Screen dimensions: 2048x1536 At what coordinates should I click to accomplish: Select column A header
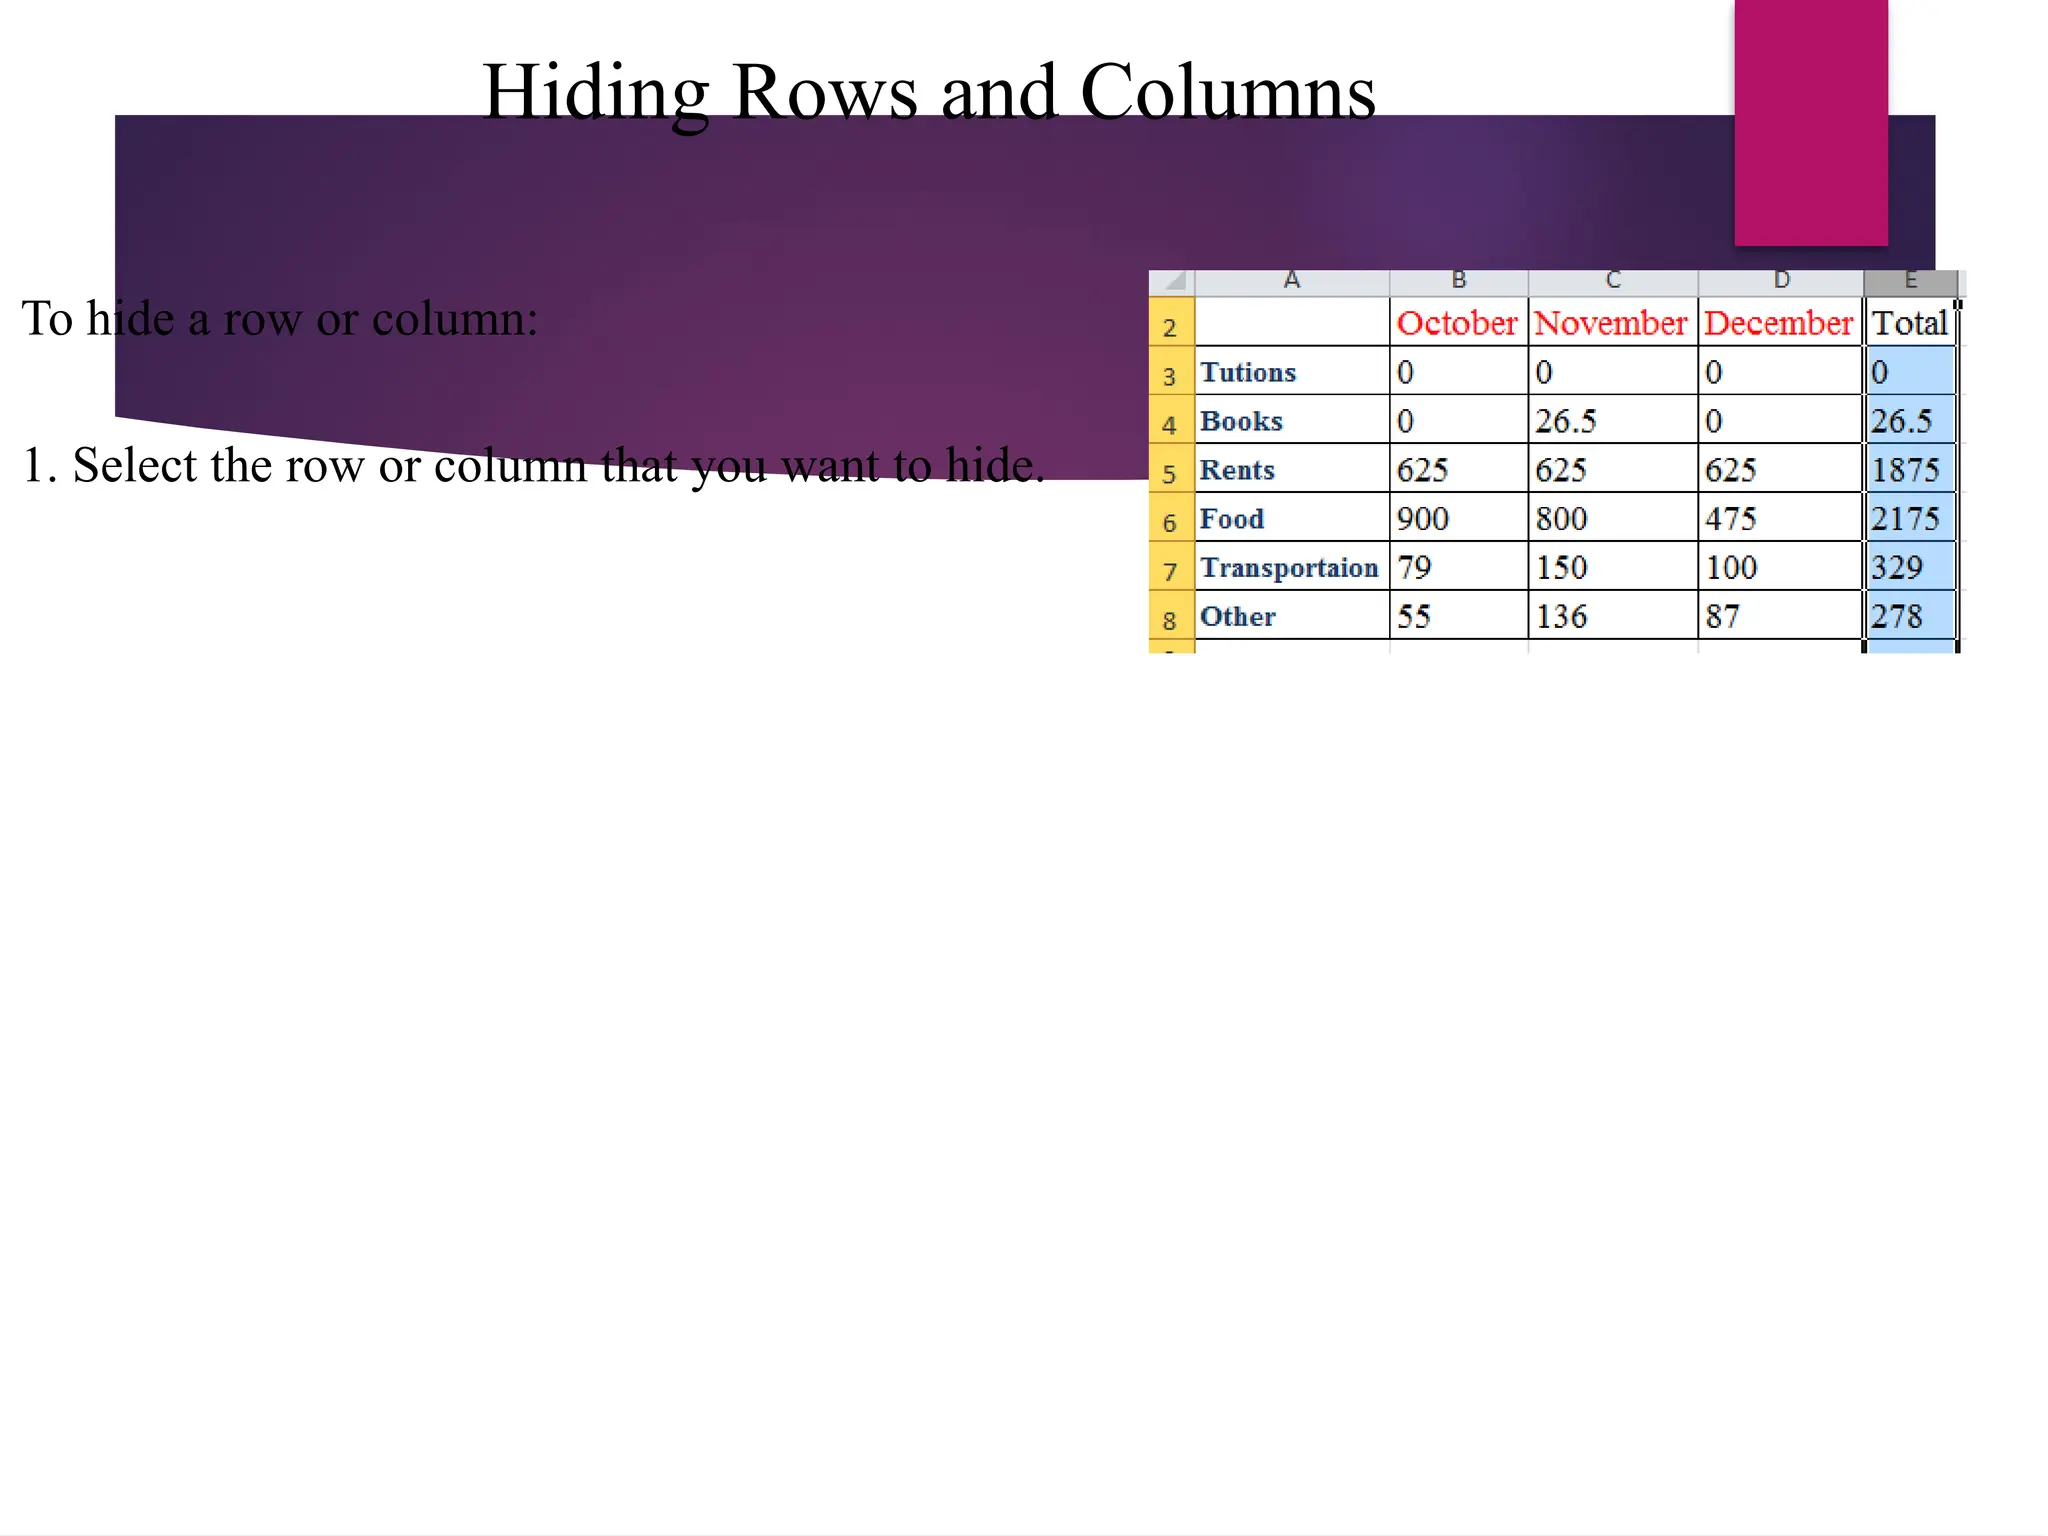1291,281
